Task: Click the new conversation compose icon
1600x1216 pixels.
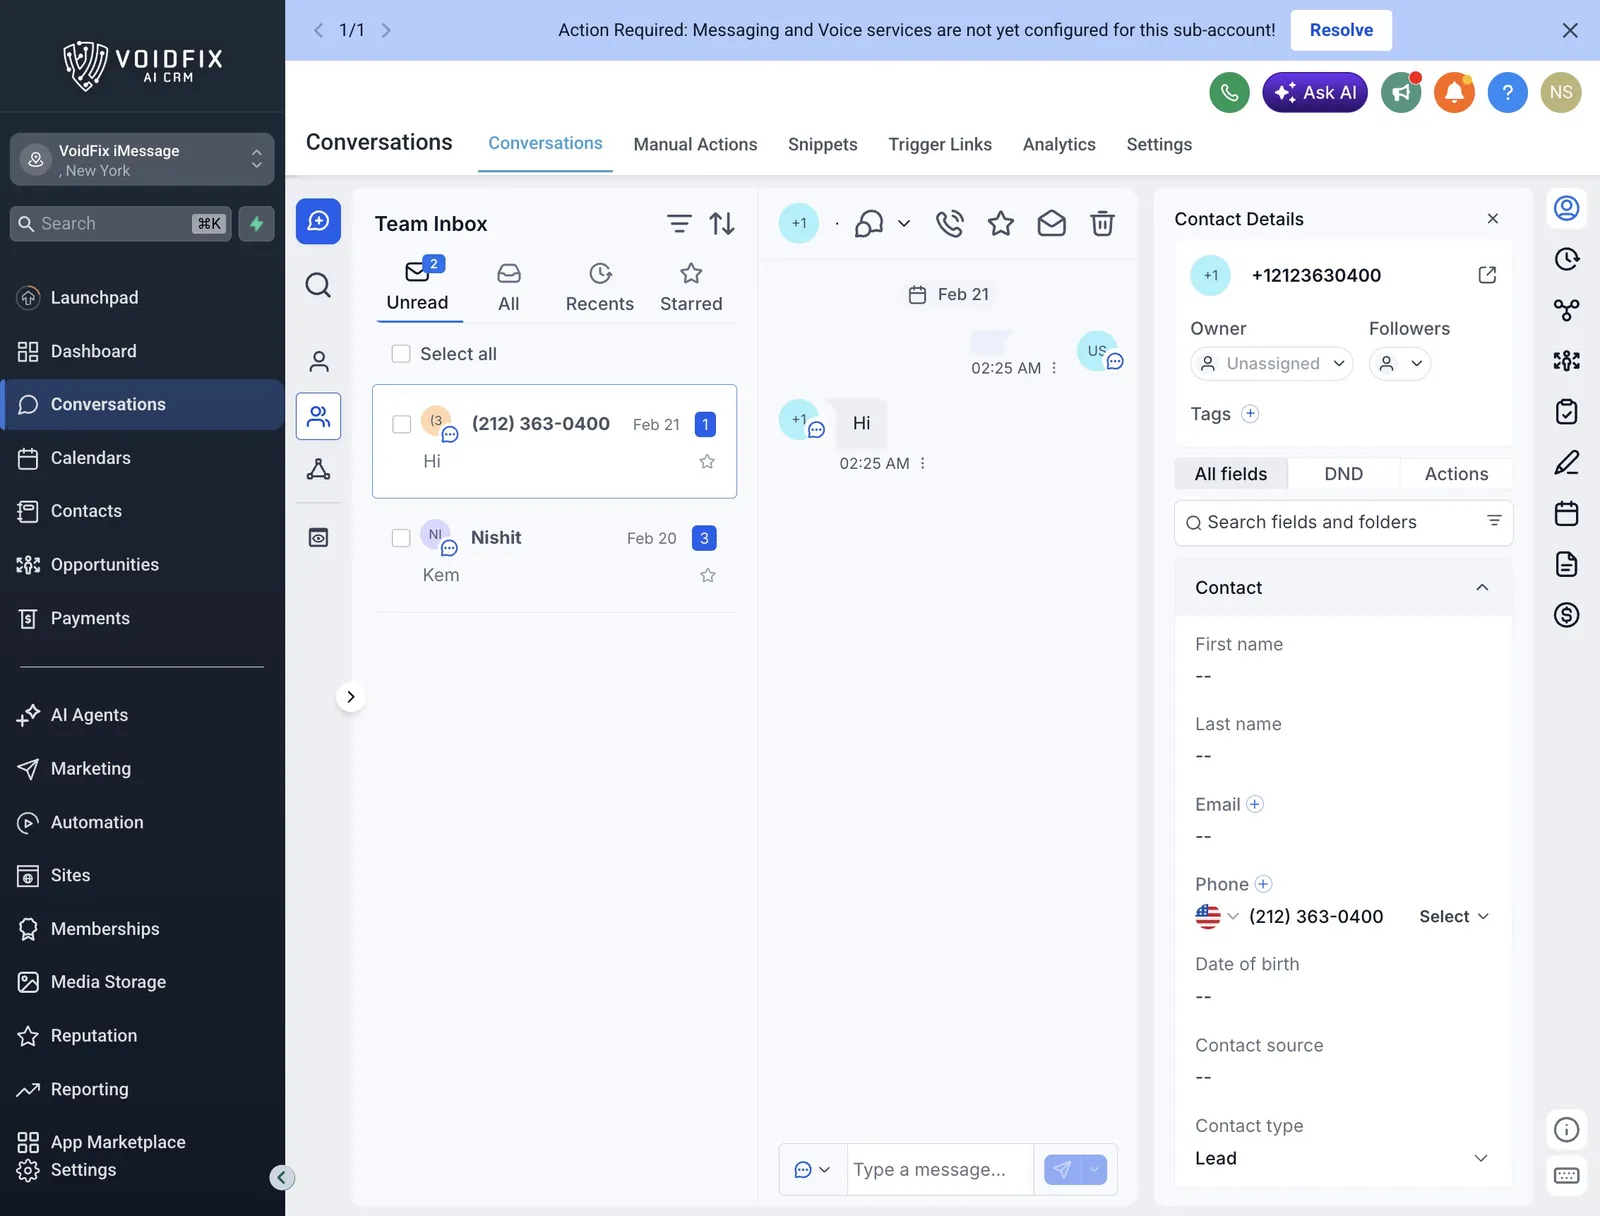Action: point(318,221)
